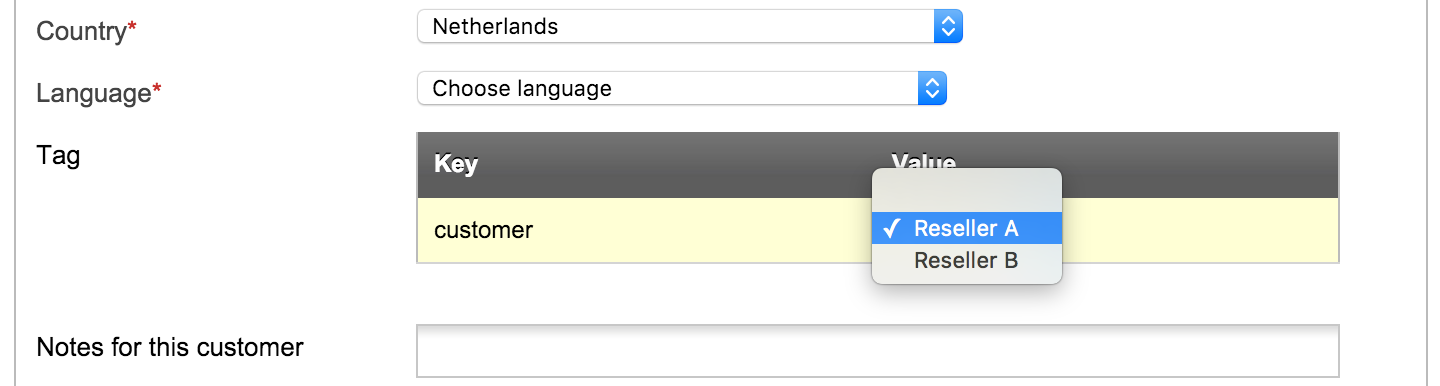This screenshot has height=386, width=1440.
Task: Click the yellow row area right of the popup
Action: click(x=1200, y=230)
